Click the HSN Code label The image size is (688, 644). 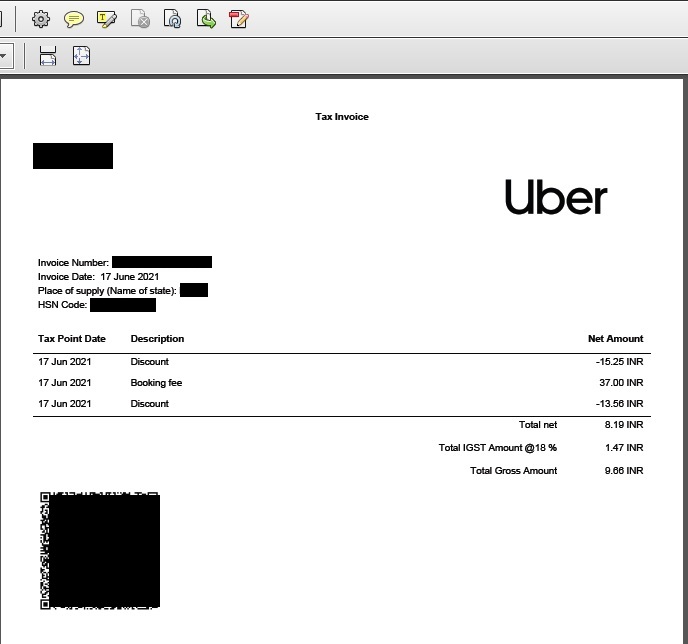[x=62, y=305]
